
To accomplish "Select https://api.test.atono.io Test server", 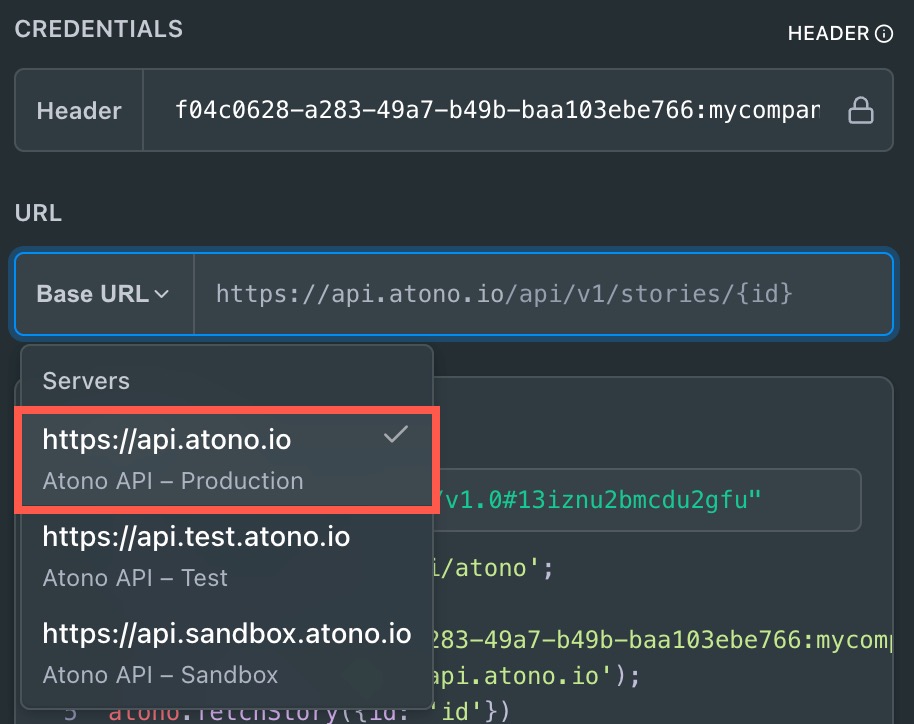I will (227, 556).
